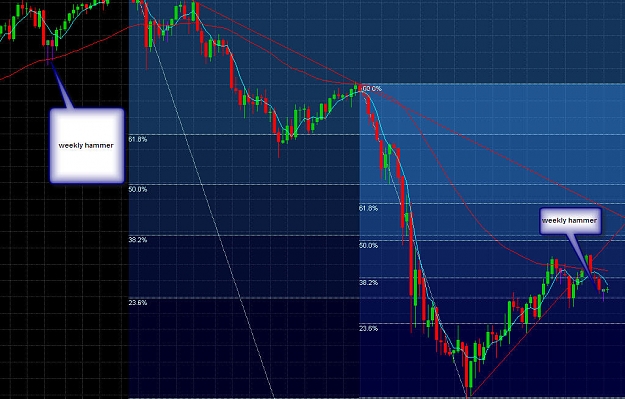Click the small "weekly hammer" callout near recent candles
Image resolution: width=625 pixels, height=399 pixels.
570,220
